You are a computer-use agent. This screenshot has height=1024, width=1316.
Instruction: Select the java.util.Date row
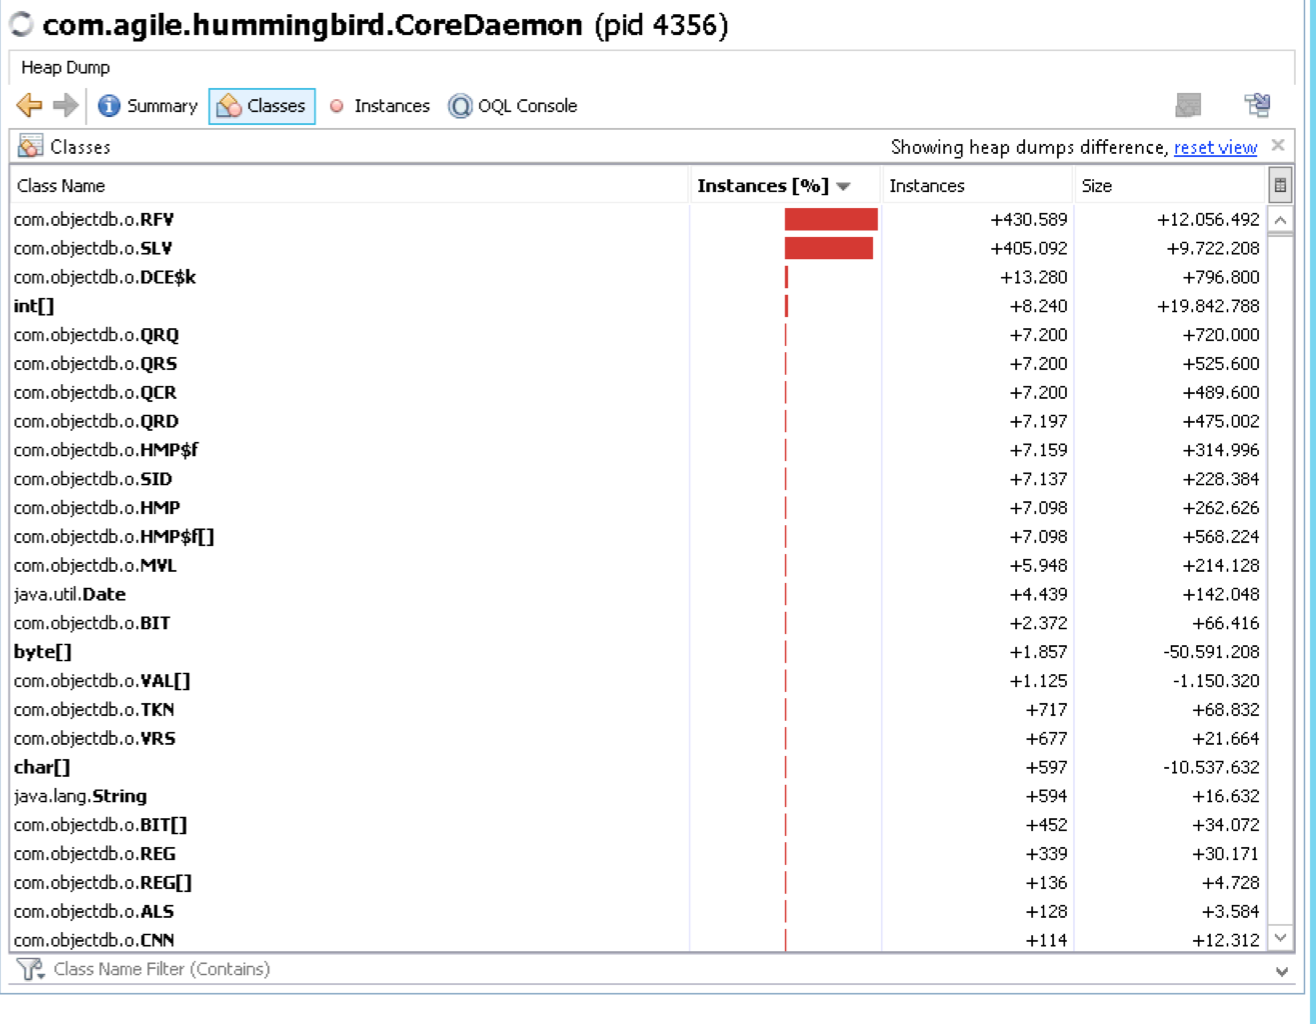[x=638, y=594]
